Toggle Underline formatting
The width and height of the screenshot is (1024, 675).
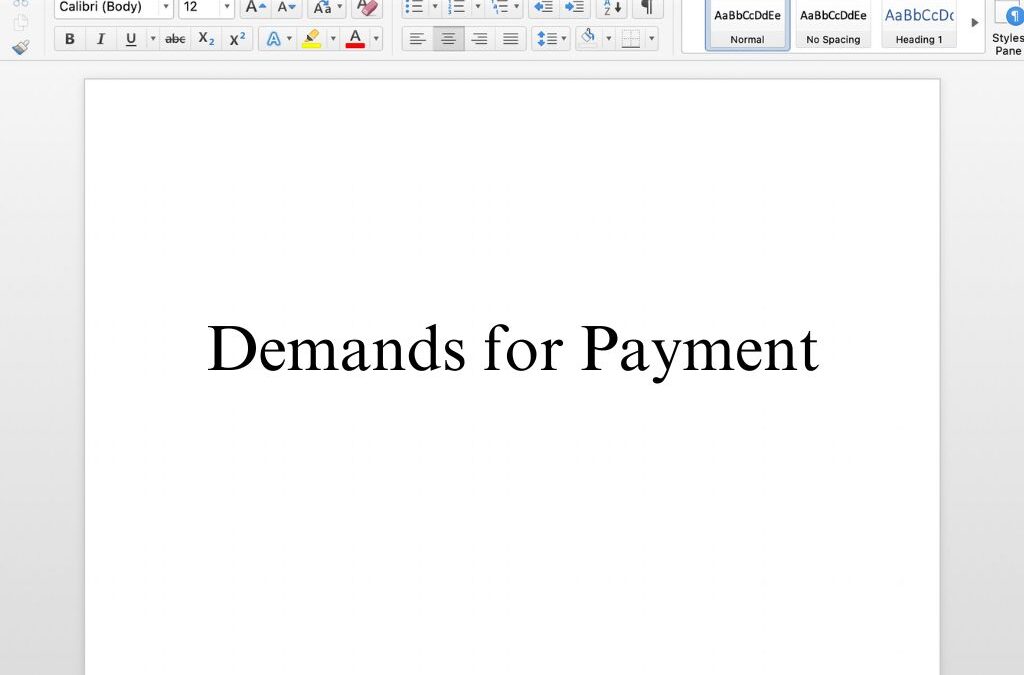[x=131, y=39]
